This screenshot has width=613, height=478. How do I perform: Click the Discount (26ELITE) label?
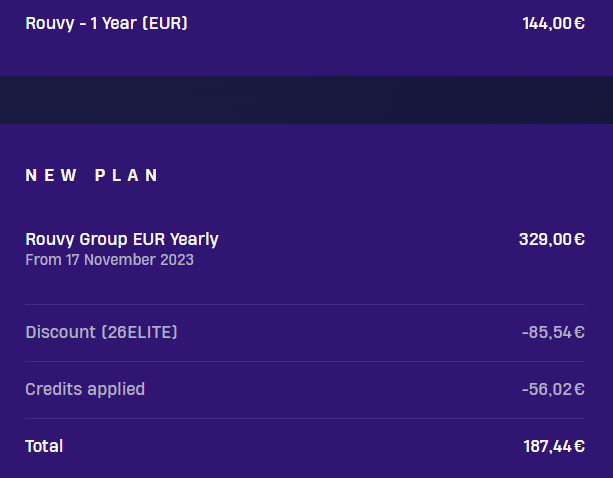pos(101,332)
